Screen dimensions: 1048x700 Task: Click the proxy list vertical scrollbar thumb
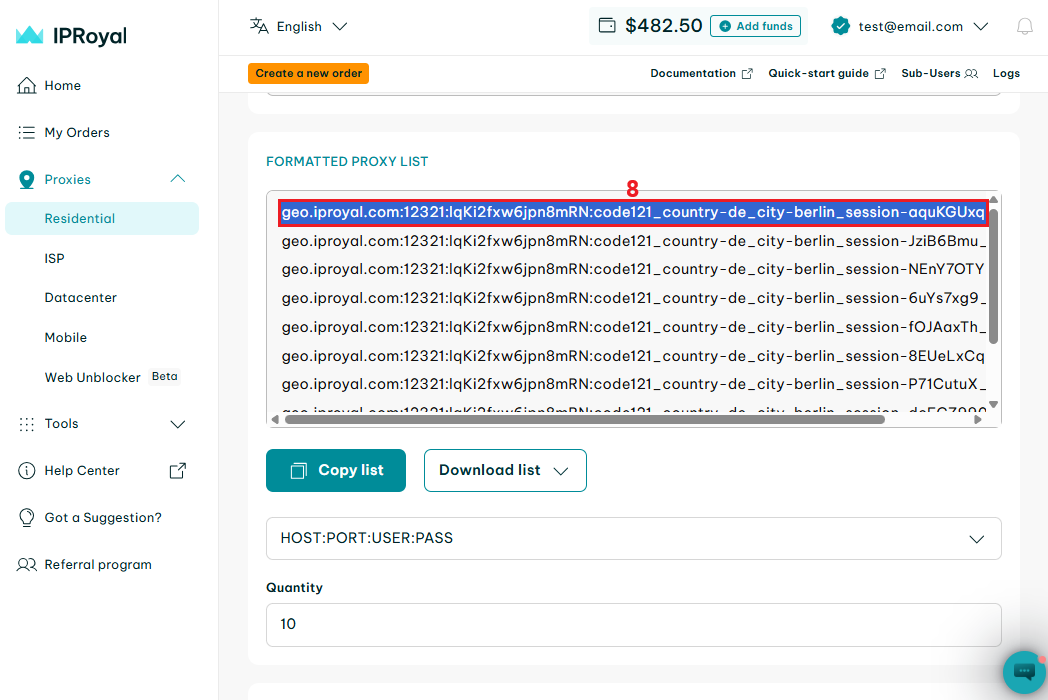pos(993,275)
